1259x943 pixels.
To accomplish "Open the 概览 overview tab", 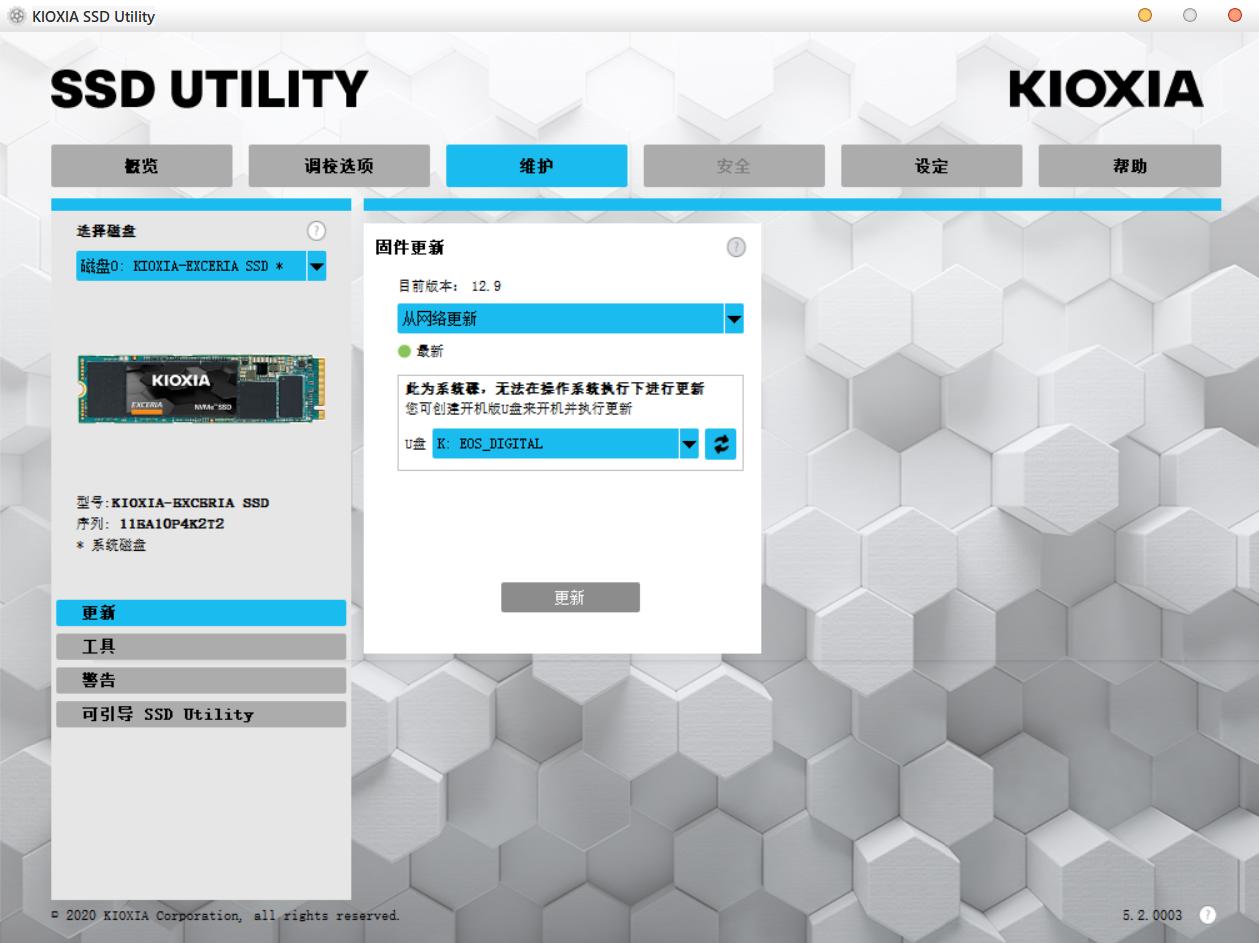I will [x=141, y=166].
